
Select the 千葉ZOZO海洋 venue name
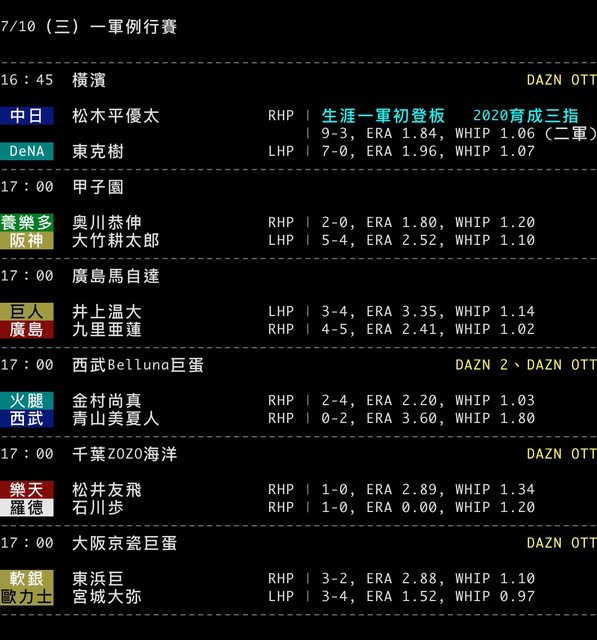pyautogui.click(x=124, y=454)
